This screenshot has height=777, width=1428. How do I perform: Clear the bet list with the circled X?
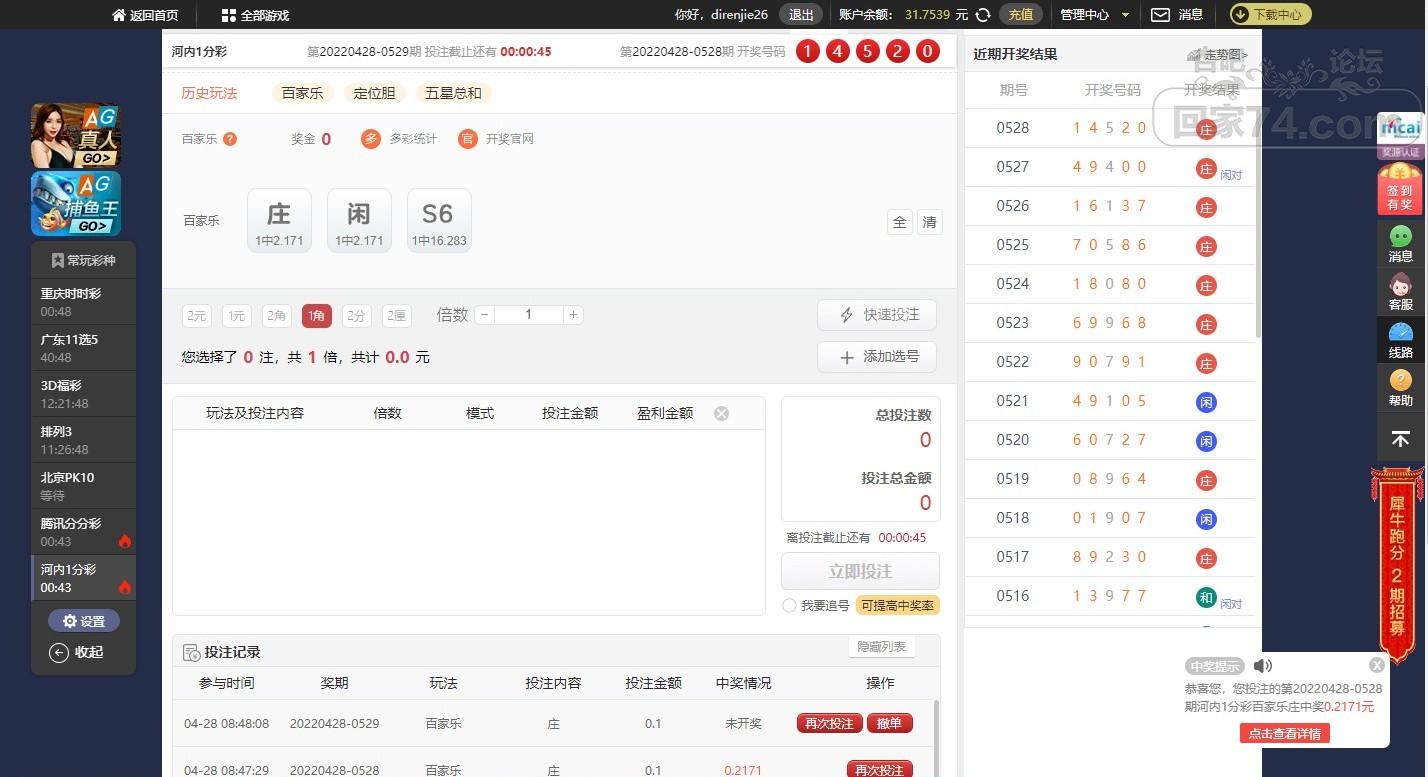click(721, 413)
